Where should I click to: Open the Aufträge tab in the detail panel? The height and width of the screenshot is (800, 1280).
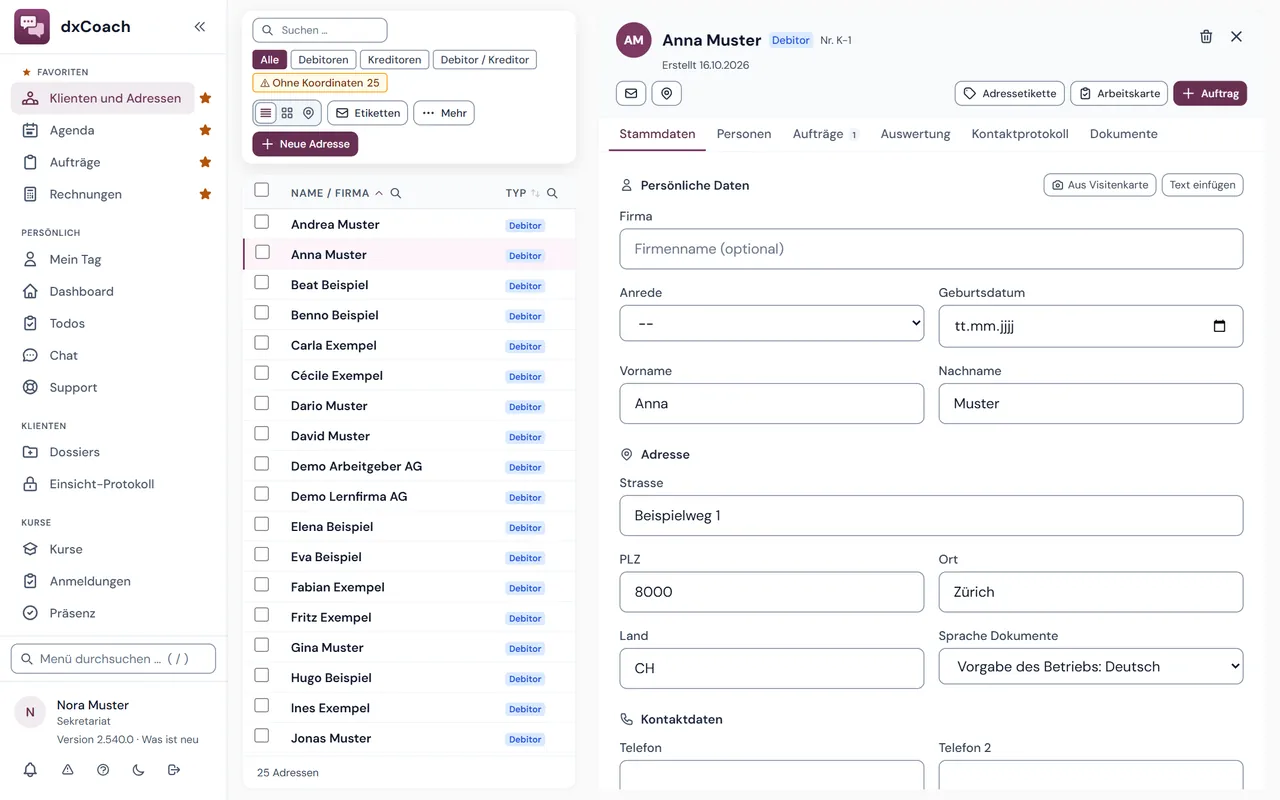825,134
